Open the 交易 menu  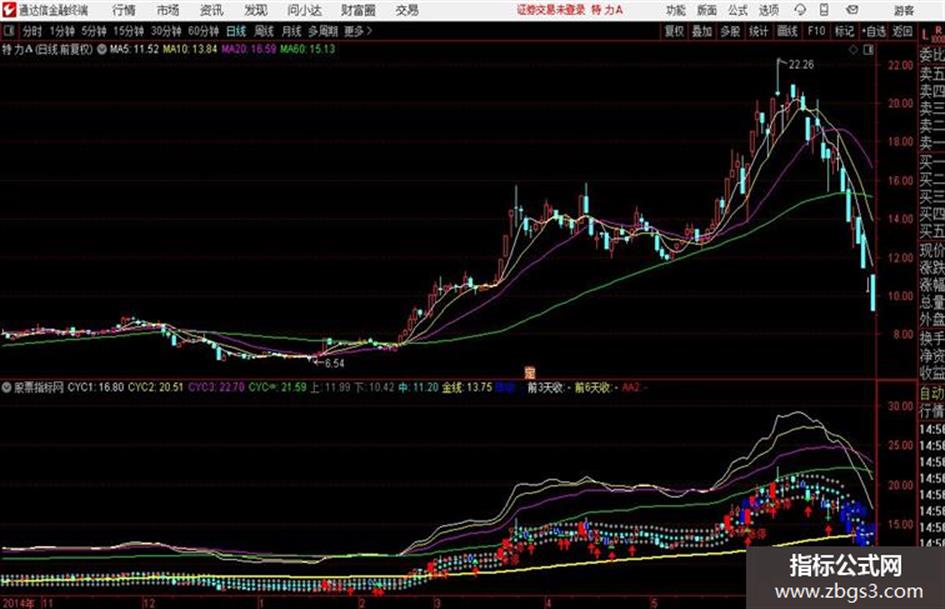407,10
